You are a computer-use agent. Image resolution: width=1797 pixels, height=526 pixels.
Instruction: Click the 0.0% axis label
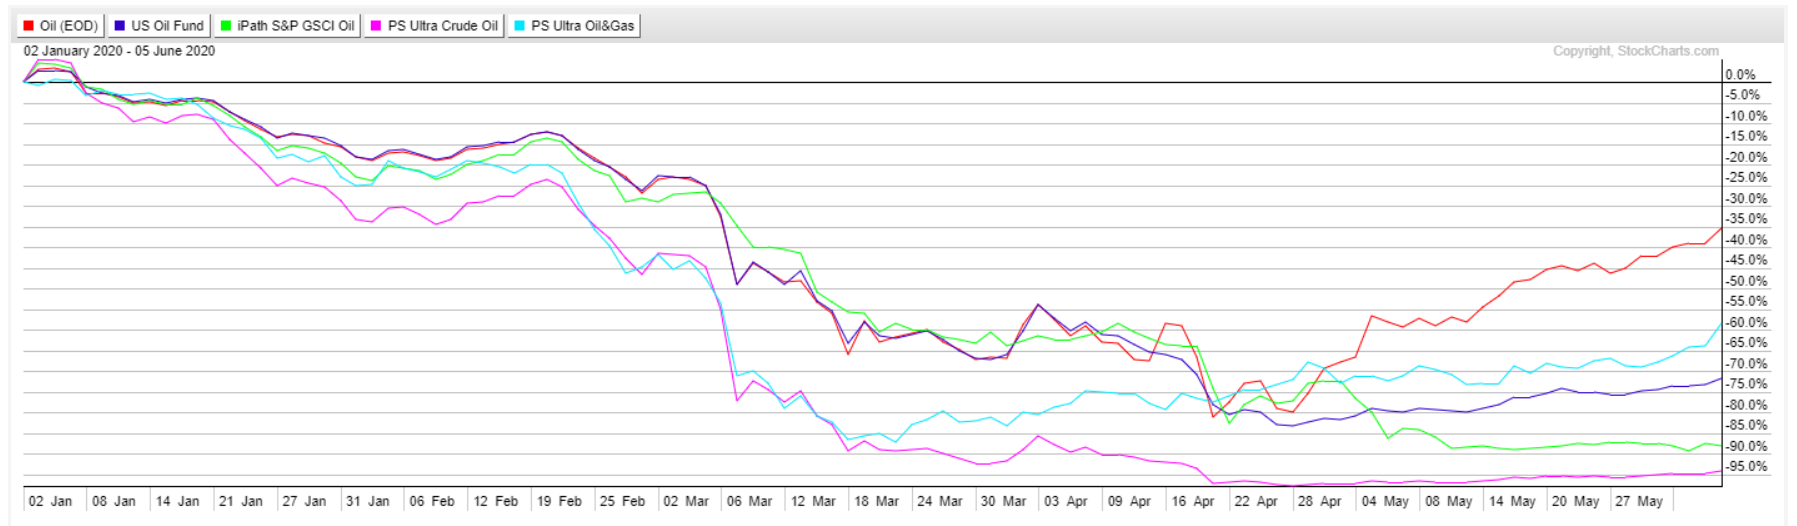tap(1741, 75)
